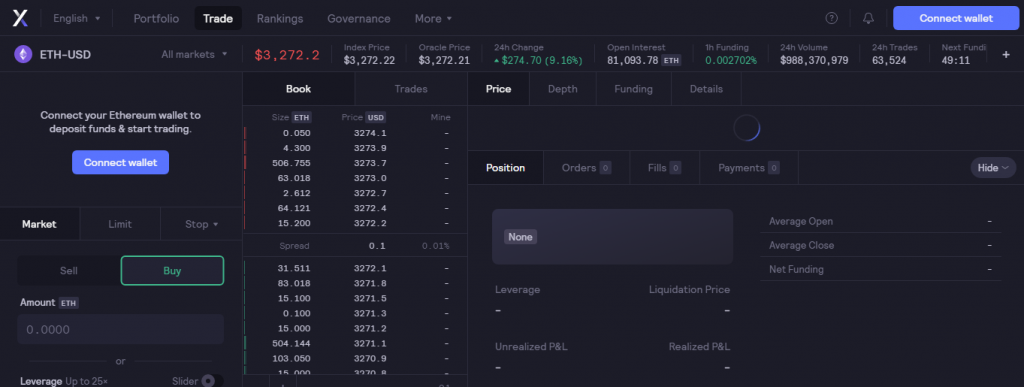
Task: Click ask order at price 3273.0
Action: [x=355, y=178]
